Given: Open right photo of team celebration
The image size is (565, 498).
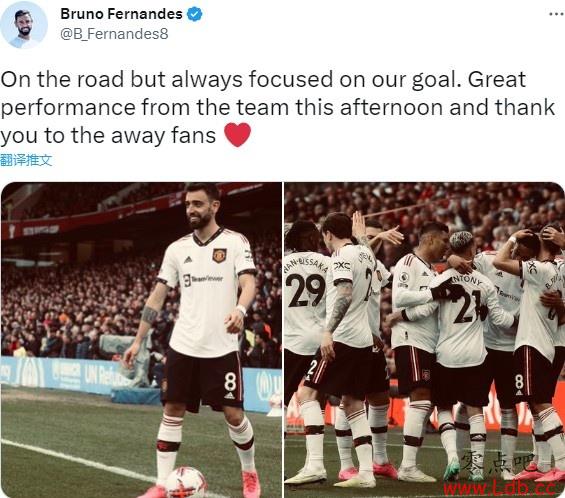Looking at the screenshot, I should click(424, 340).
